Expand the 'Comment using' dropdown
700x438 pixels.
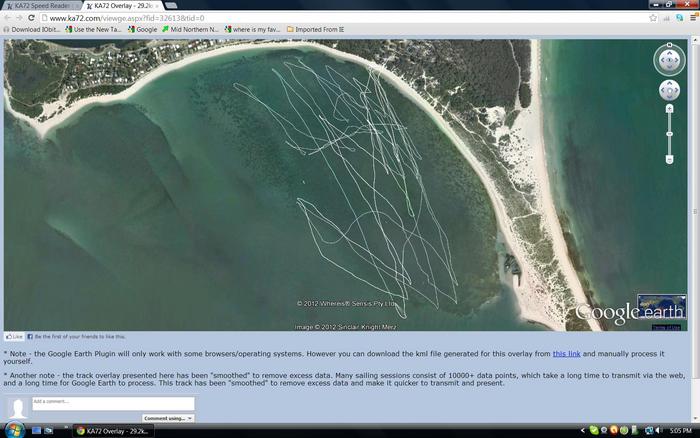tap(167, 418)
